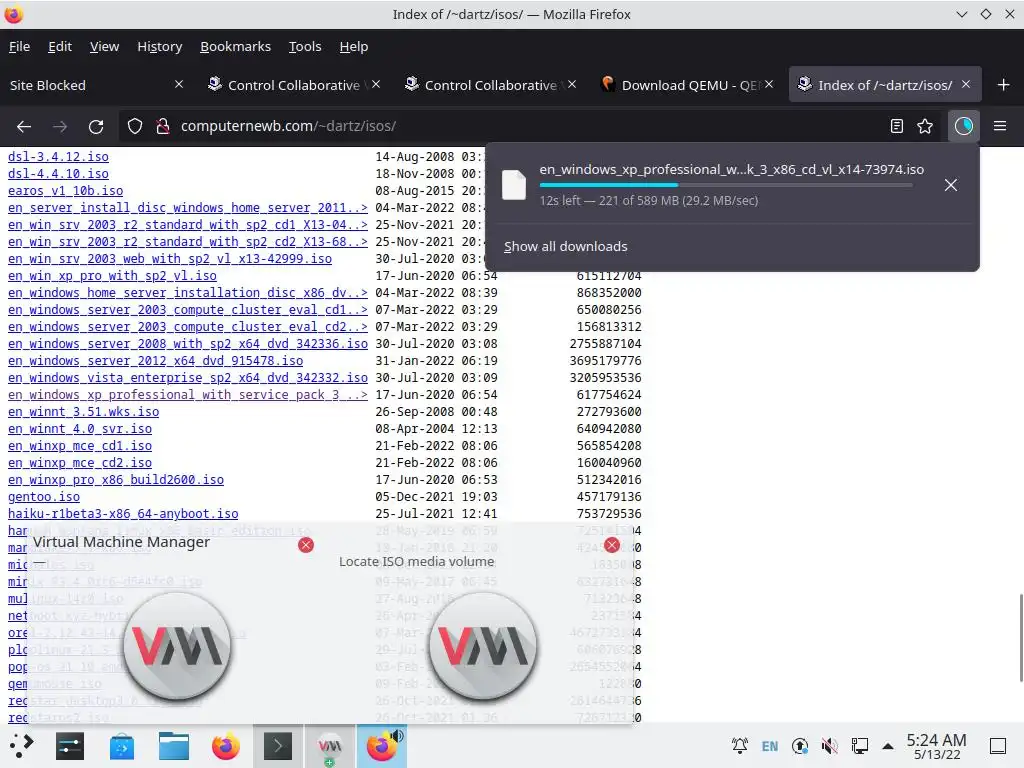Download en_winnt_4.0_svr.iso
1024x768 pixels.
pos(80,428)
